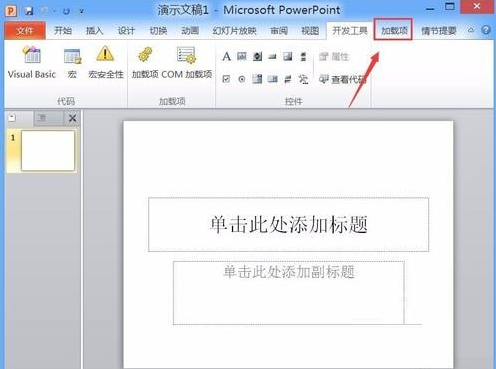Open PowerPoint Help question mark
The width and height of the screenshot is (496, 369).
[x=486, y=30]
